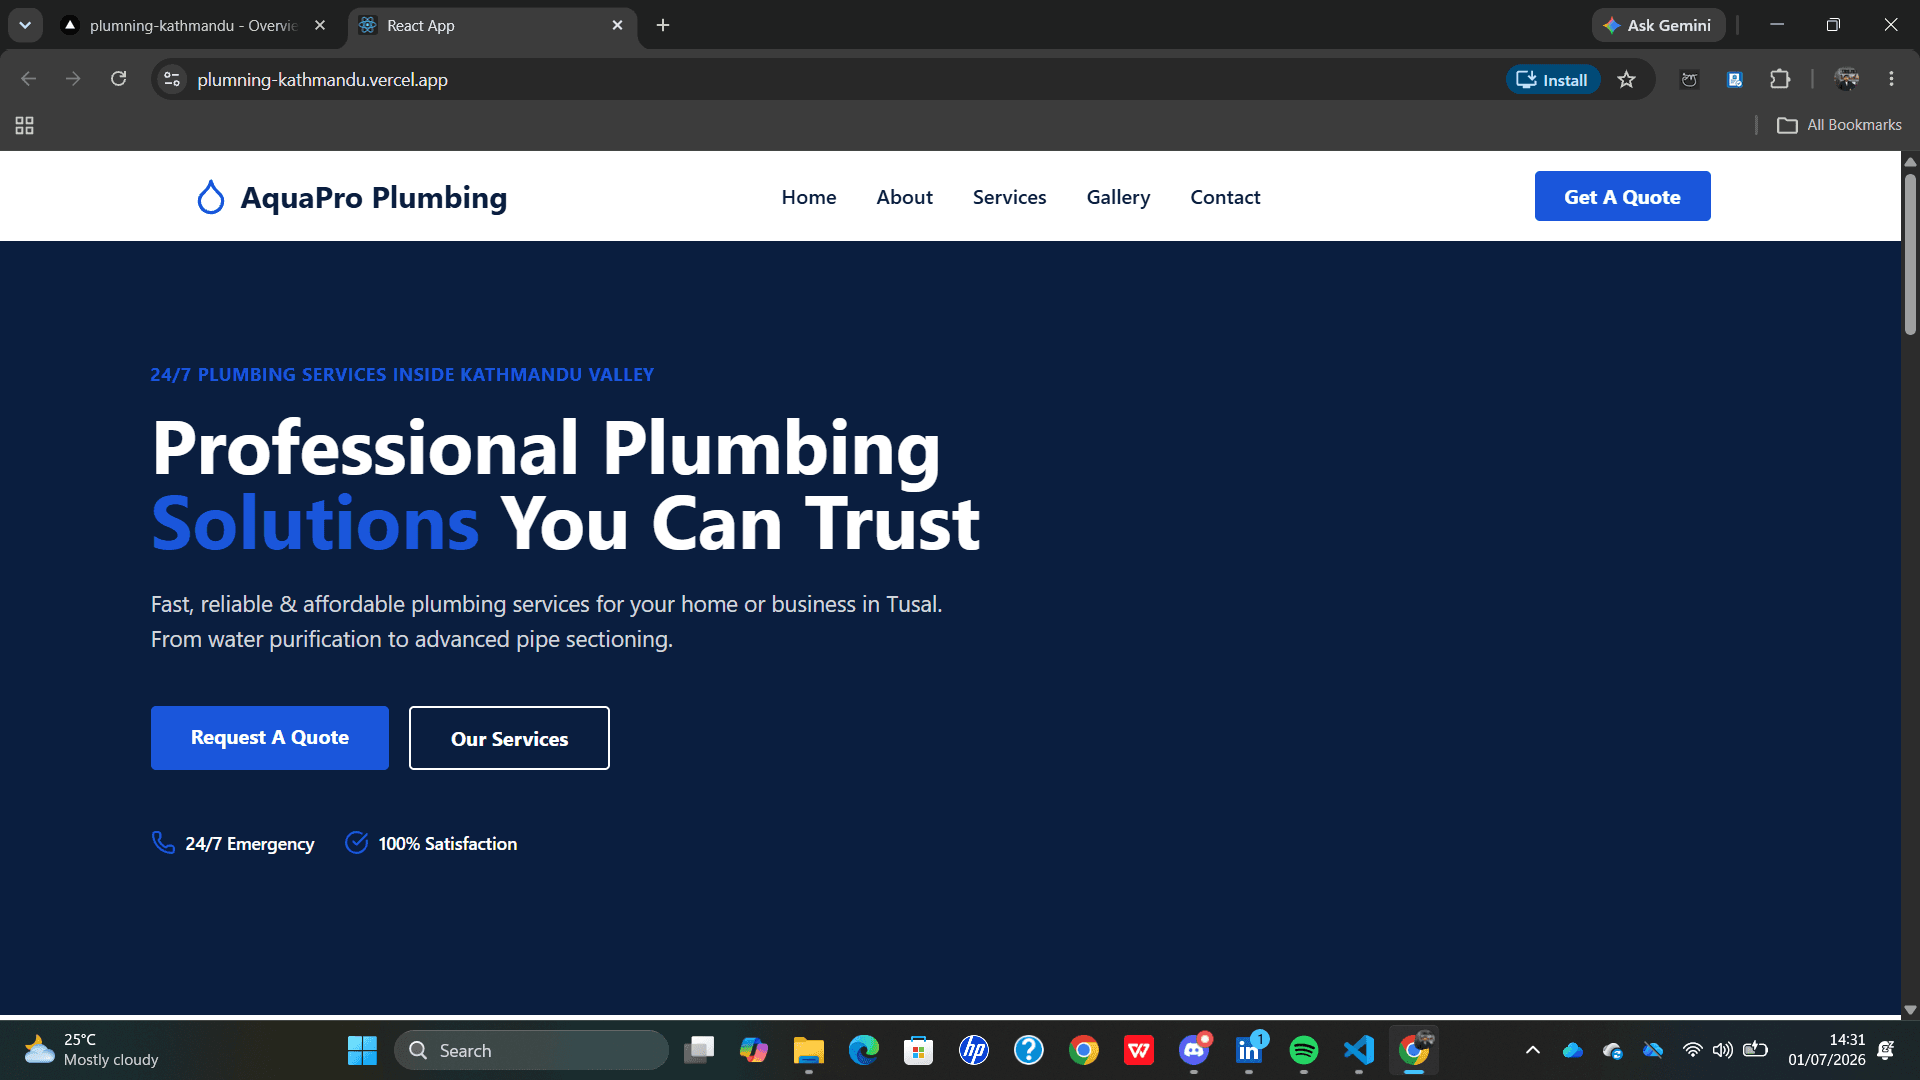Click the Get A Quote button

(x=1622, y=196)
